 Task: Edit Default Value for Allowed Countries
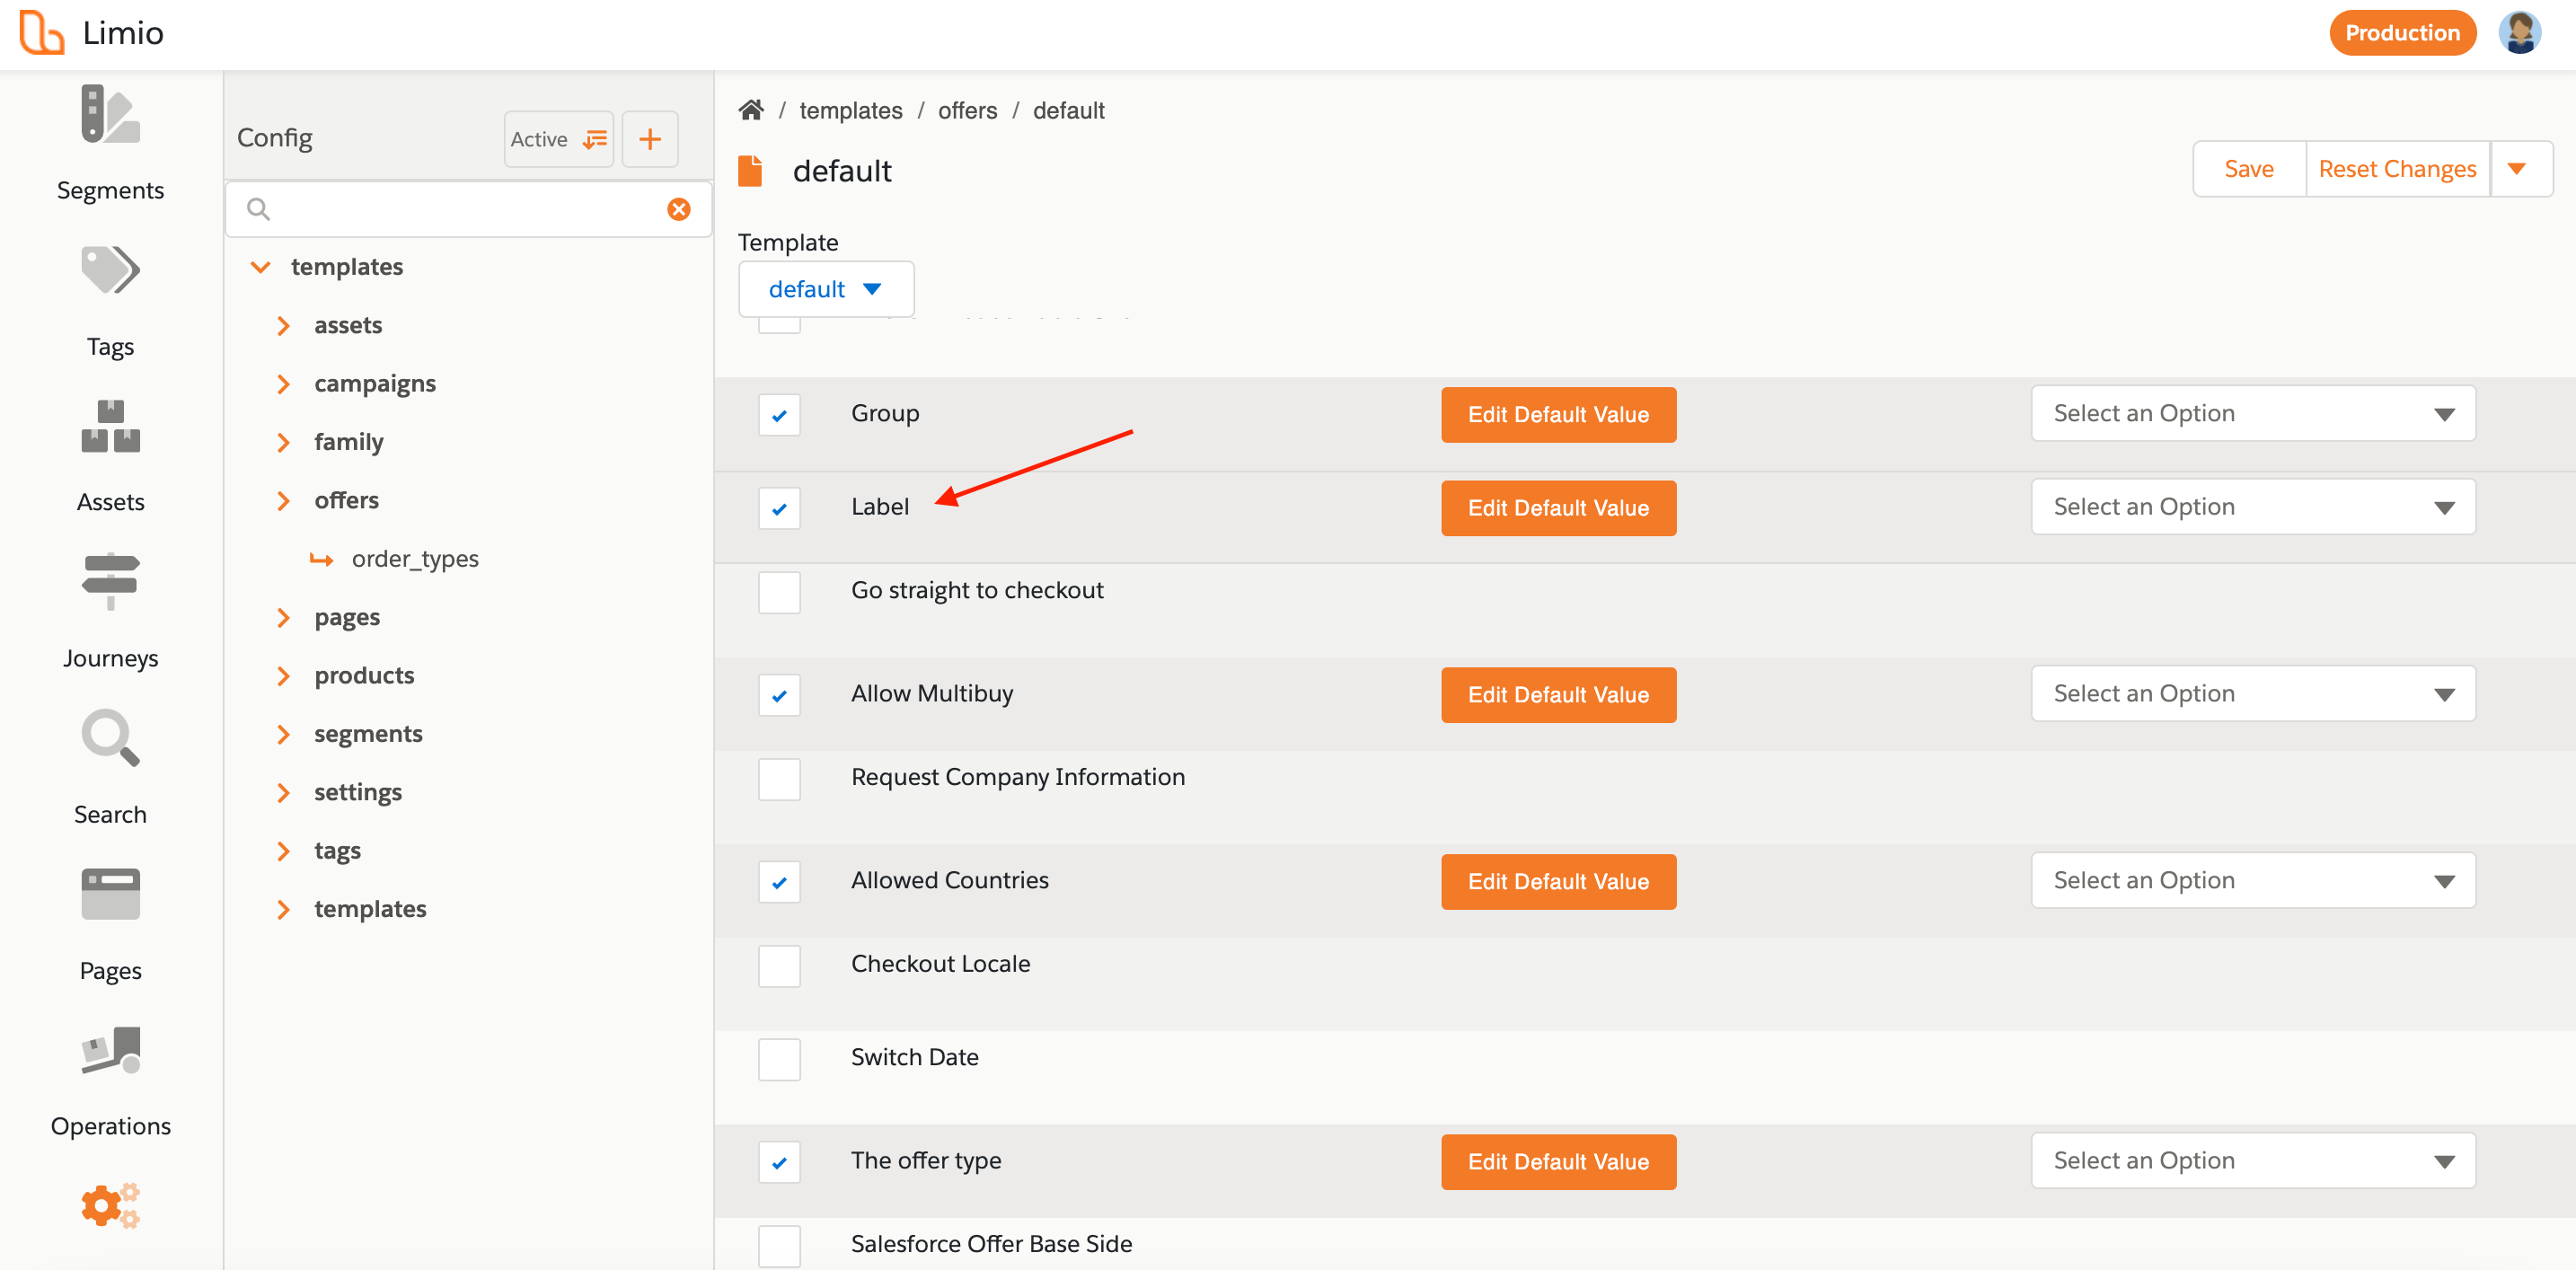(1558, 881)
